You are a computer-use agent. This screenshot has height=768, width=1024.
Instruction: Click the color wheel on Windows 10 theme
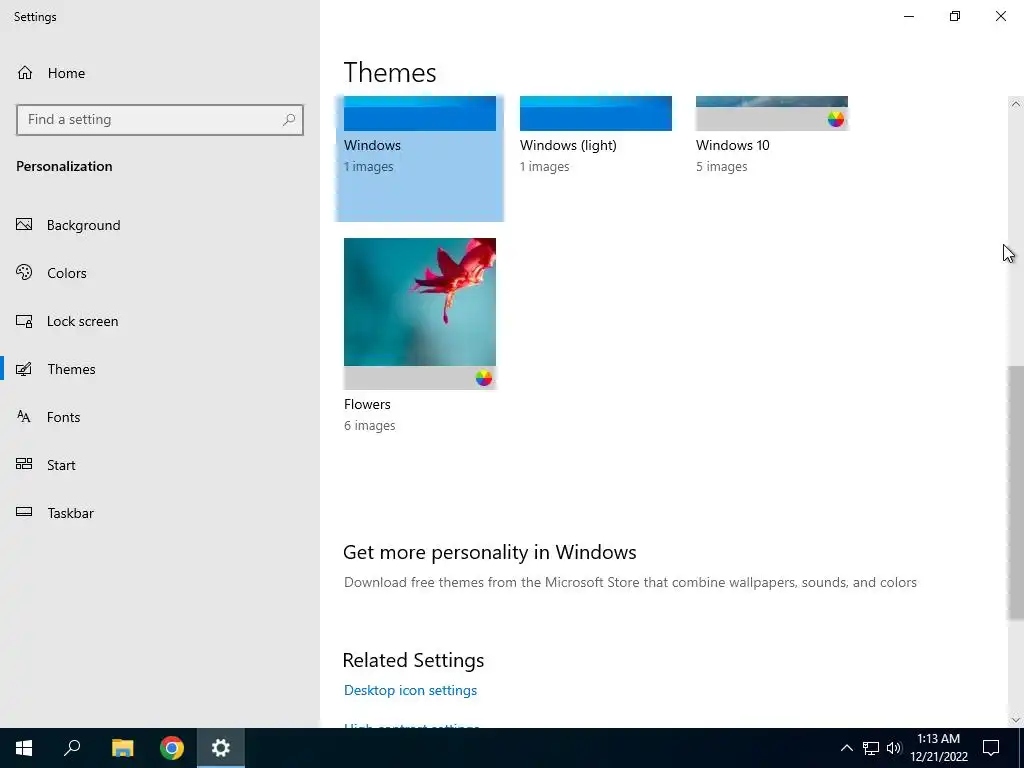(x=836, y=119)
